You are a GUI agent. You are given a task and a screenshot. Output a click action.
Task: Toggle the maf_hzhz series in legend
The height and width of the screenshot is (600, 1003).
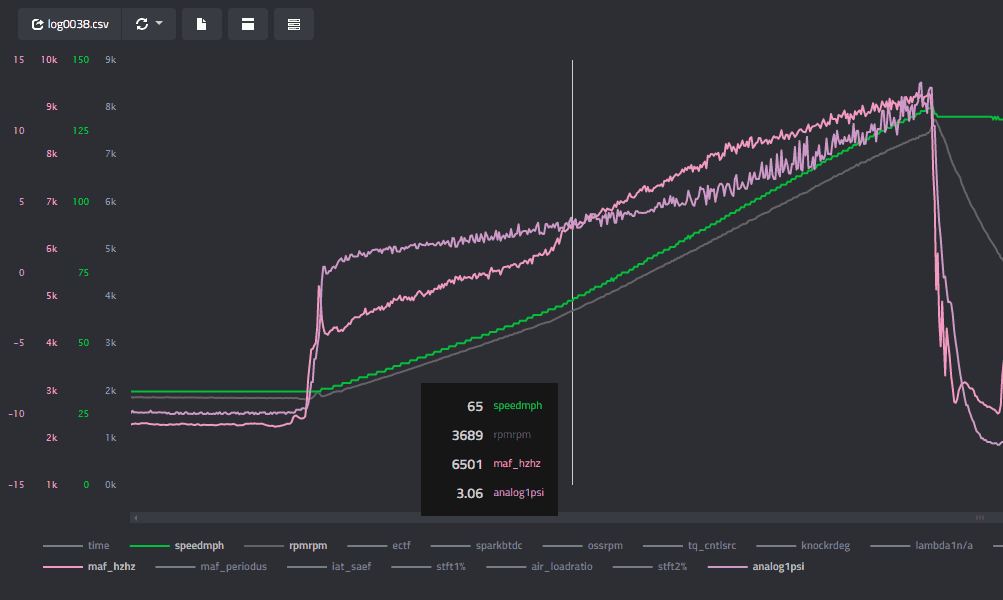(x=89, y=567)
